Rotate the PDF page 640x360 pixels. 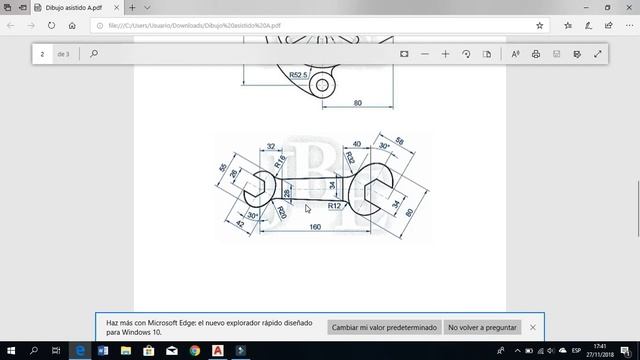point(466,54)
